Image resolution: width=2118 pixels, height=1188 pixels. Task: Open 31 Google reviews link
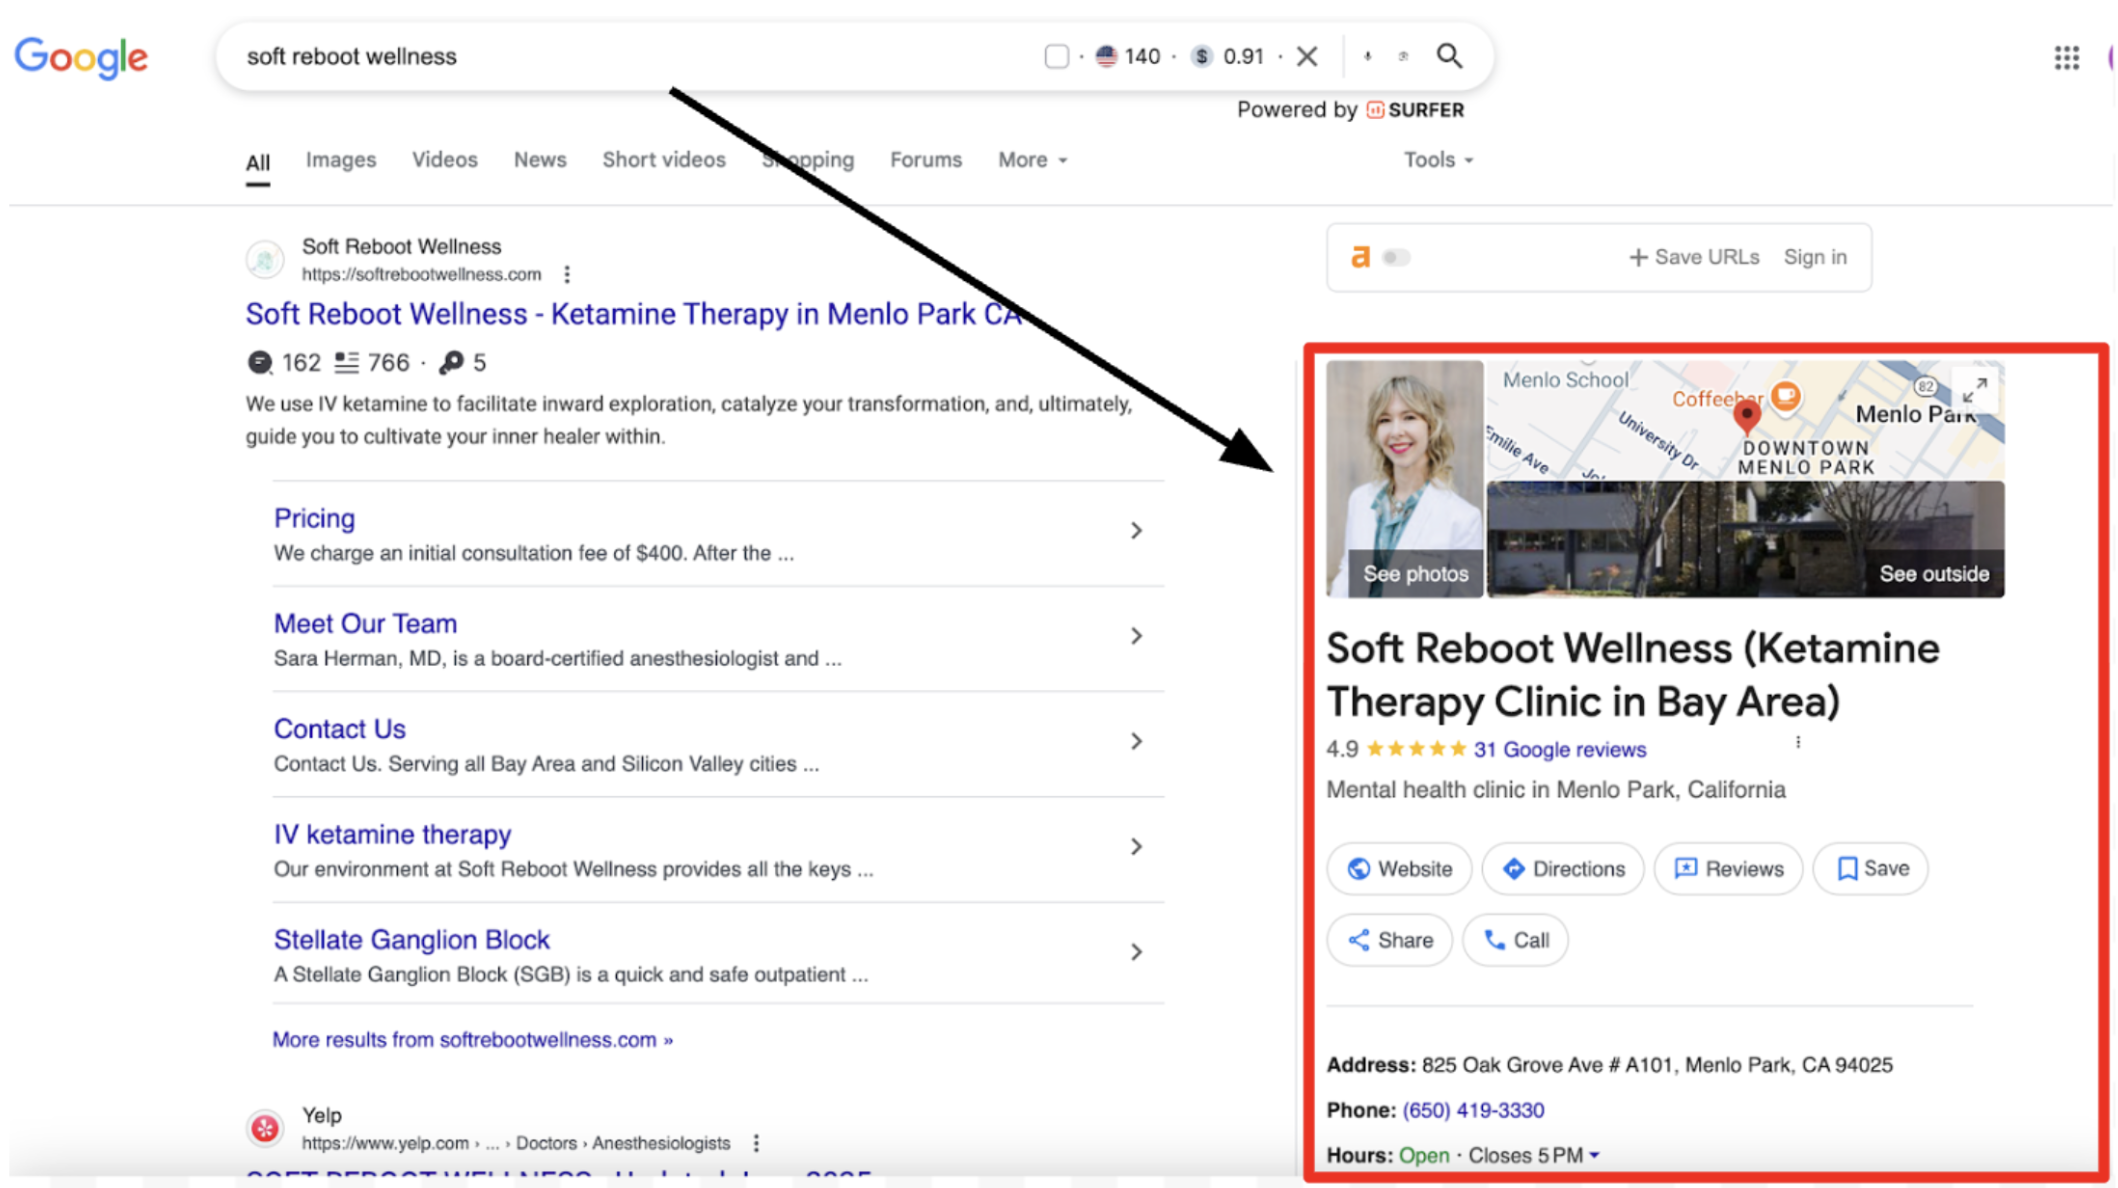click(x=1560, y=750)
